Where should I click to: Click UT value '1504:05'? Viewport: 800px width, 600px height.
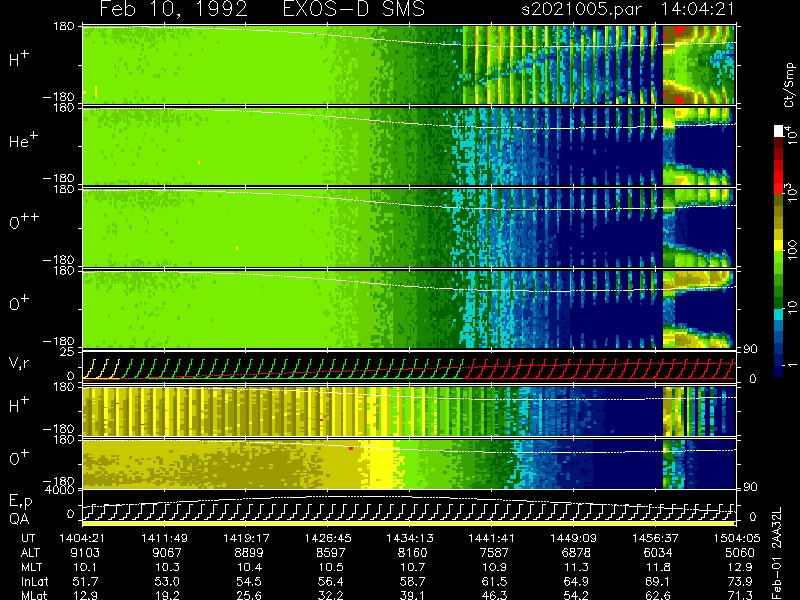[x=737, y=538]
